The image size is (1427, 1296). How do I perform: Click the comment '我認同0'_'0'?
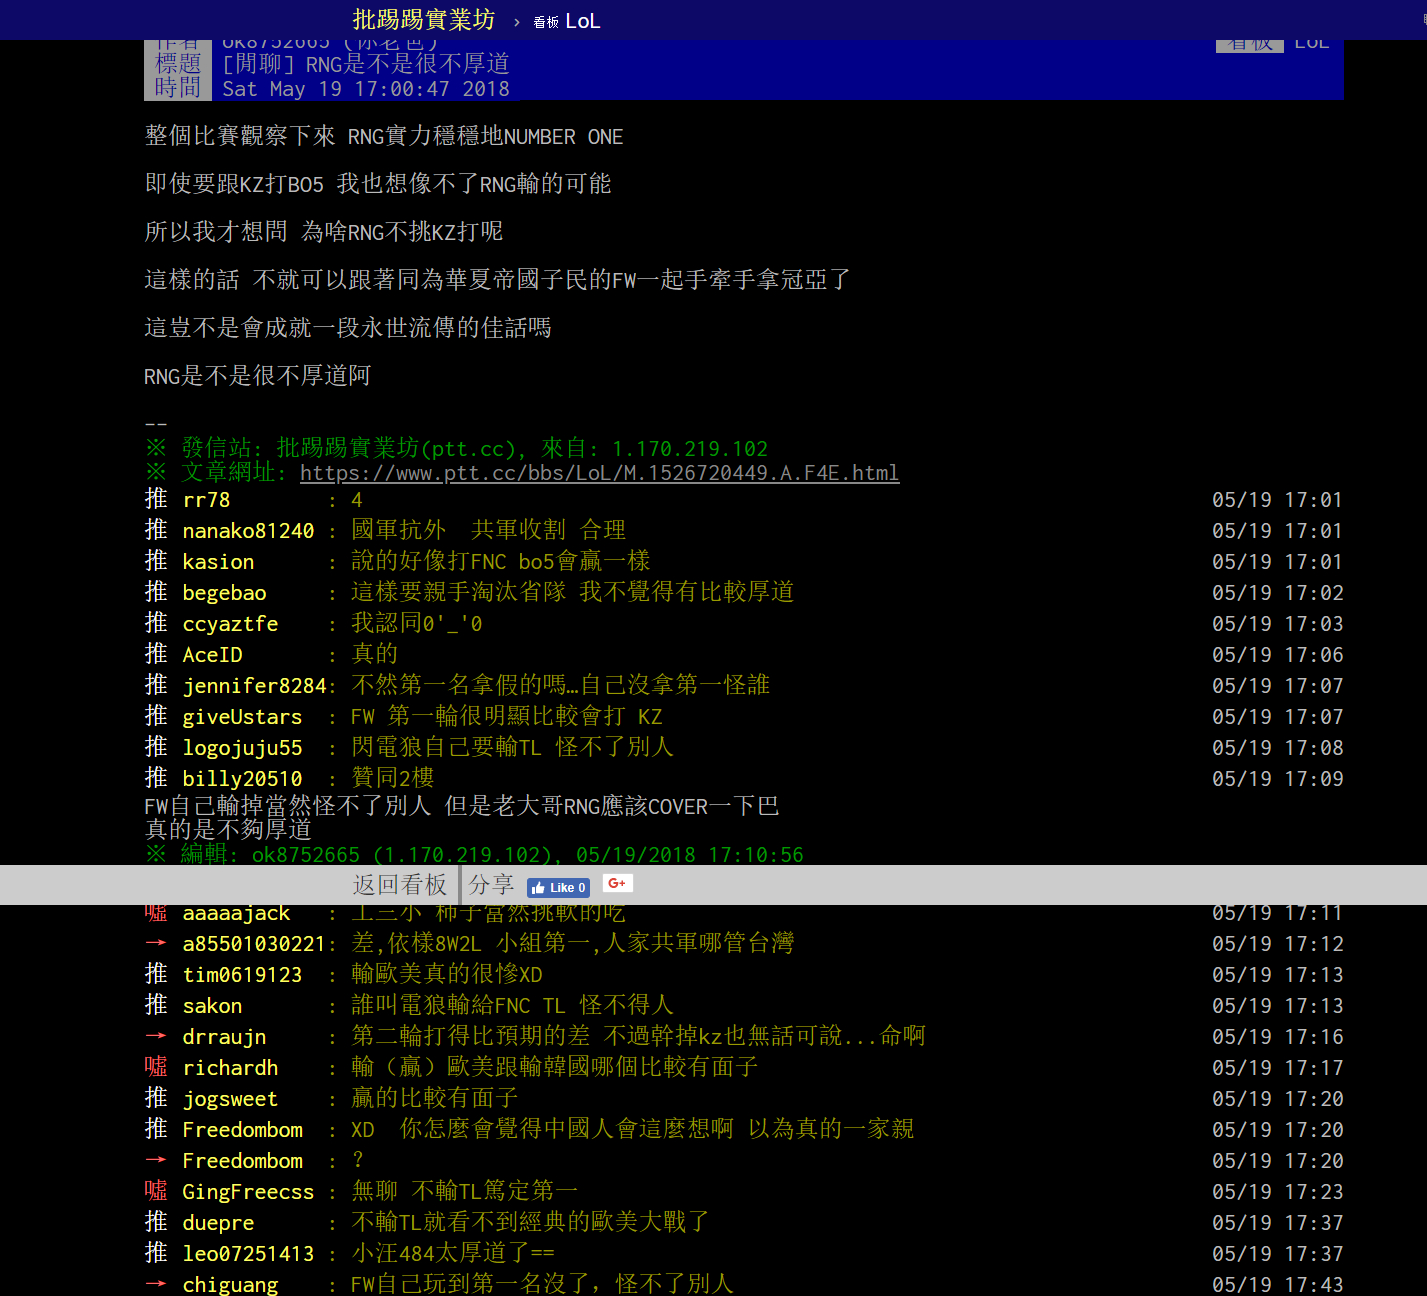point(417,624)
